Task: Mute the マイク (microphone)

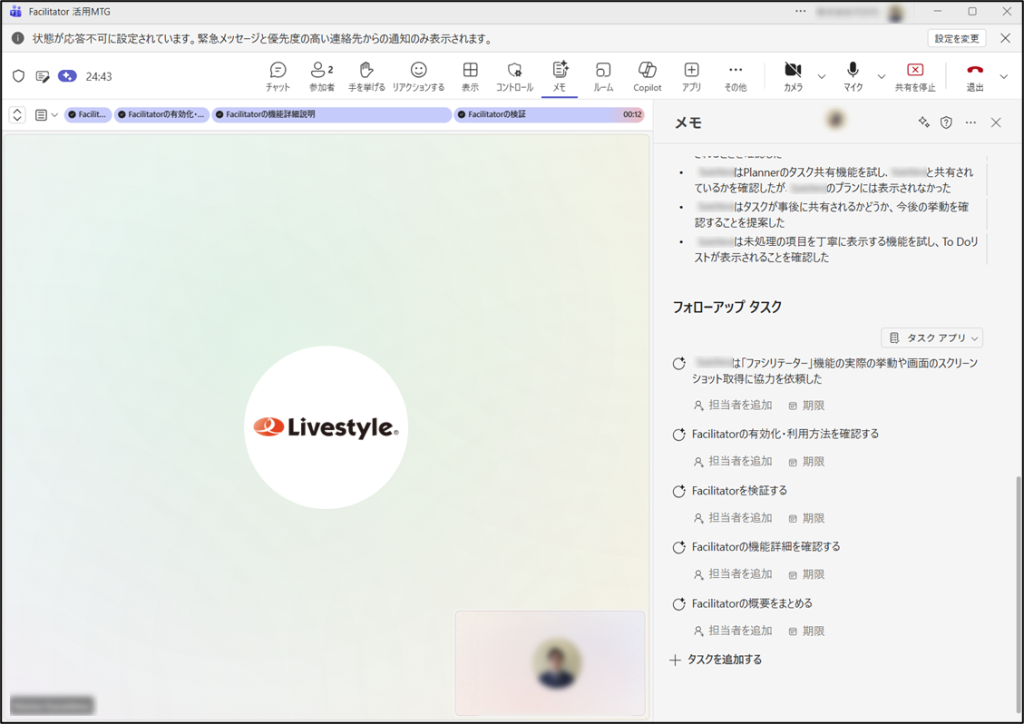Action: [x=853, y=76]
